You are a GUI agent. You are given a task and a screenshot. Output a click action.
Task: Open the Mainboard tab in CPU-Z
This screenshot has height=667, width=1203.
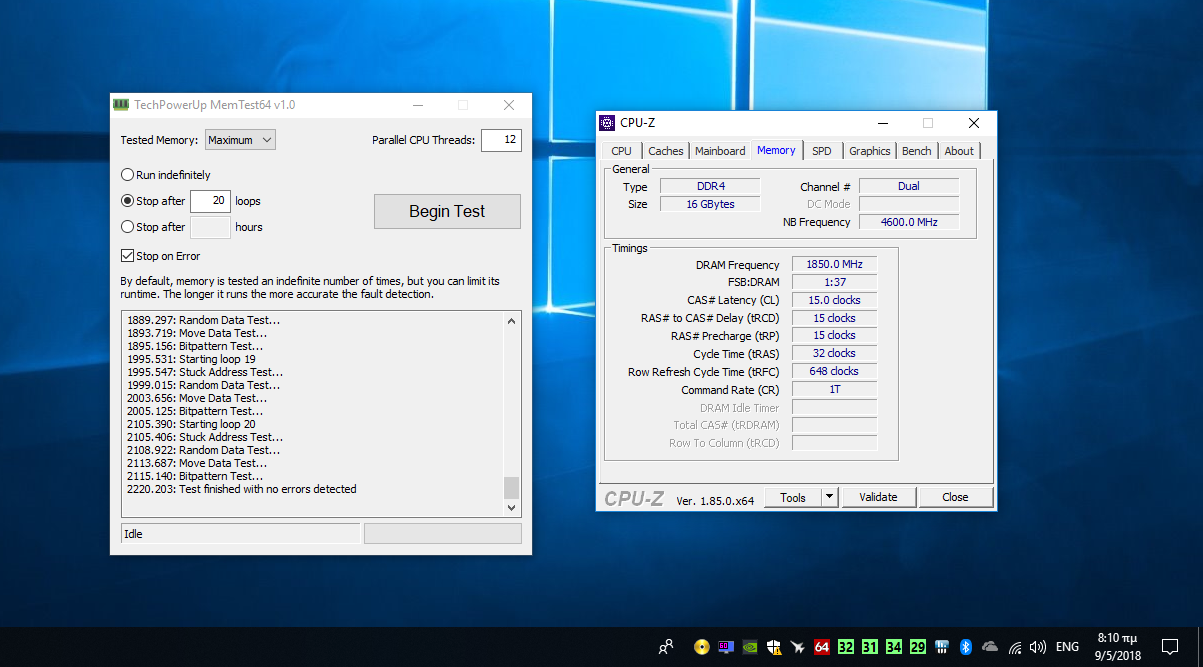[x=720, y=151]
